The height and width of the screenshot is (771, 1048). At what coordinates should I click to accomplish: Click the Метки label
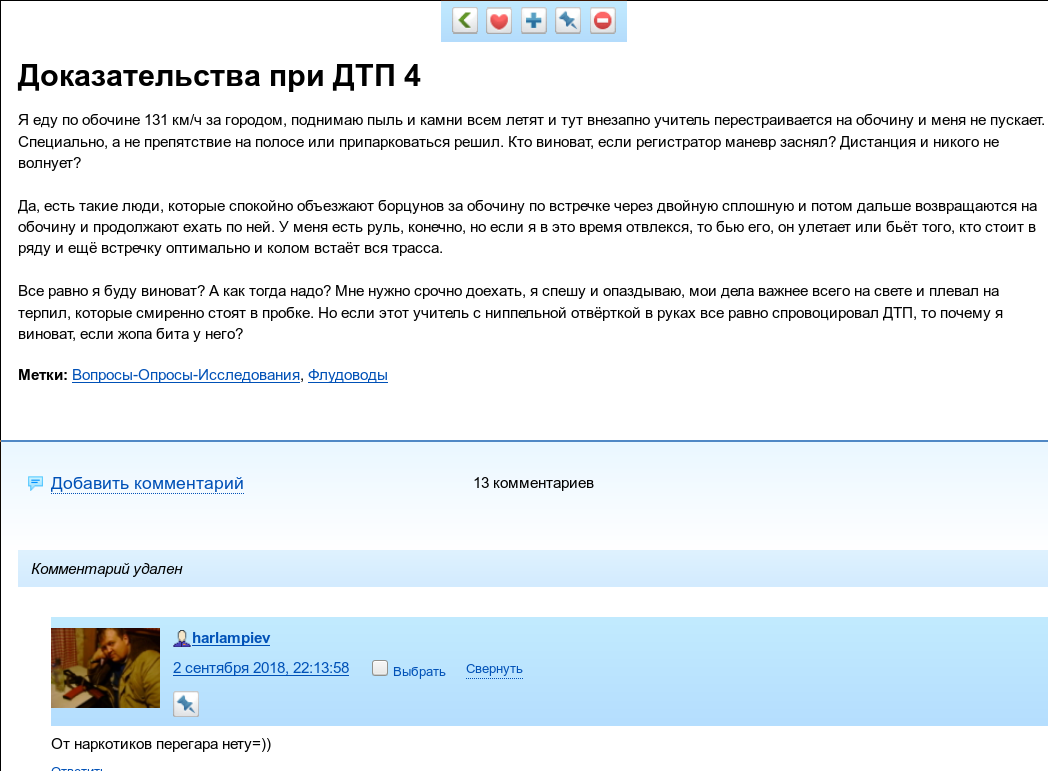[43, 375]
